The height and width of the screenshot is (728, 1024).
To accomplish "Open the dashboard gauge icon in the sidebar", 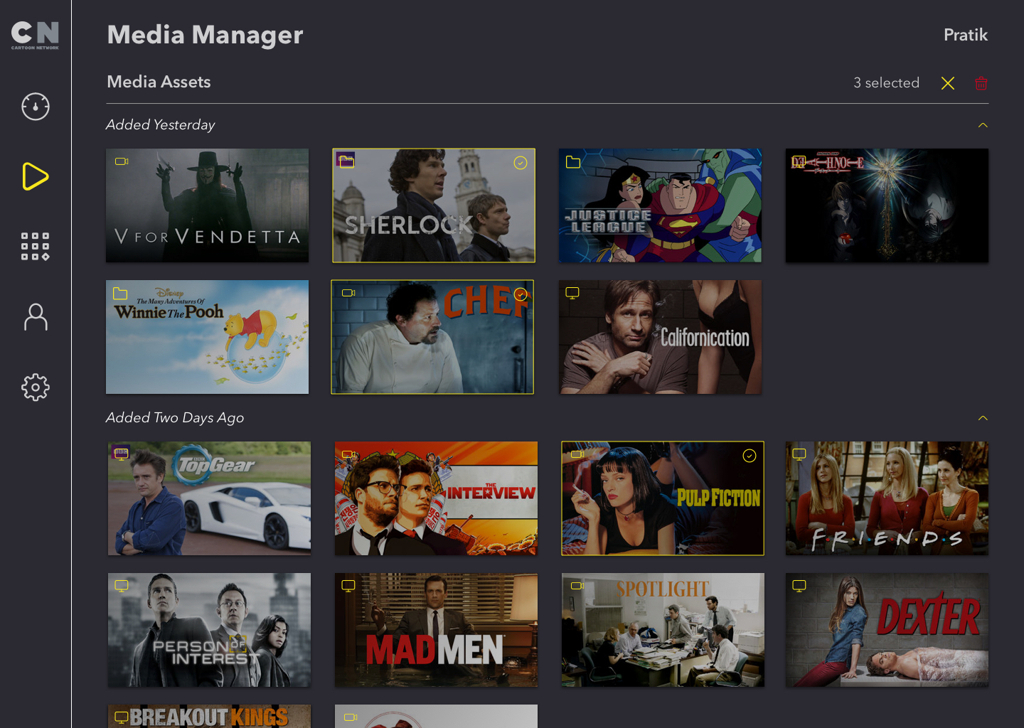I will coord(35,106).
